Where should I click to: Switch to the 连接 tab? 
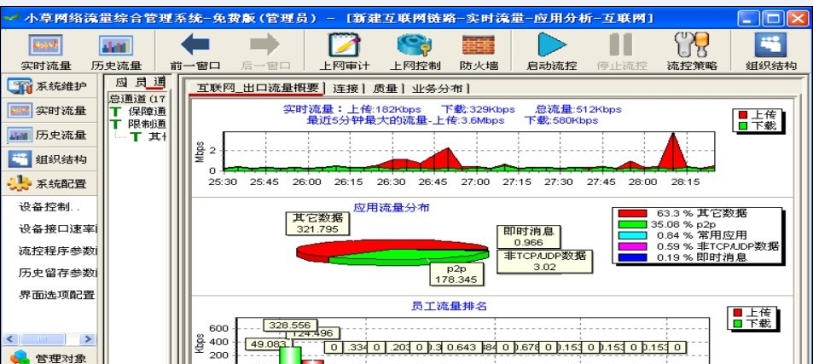[346, 89]
